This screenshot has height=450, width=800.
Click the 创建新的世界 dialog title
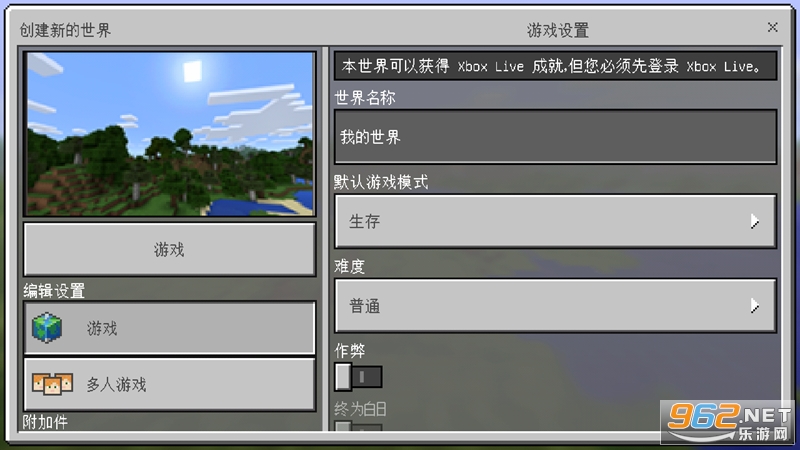click(65, 30)
